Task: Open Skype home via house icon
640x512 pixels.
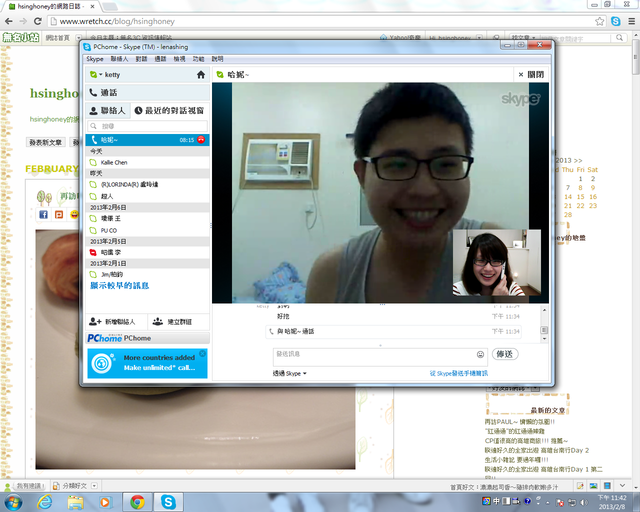Action: [201, 75]
